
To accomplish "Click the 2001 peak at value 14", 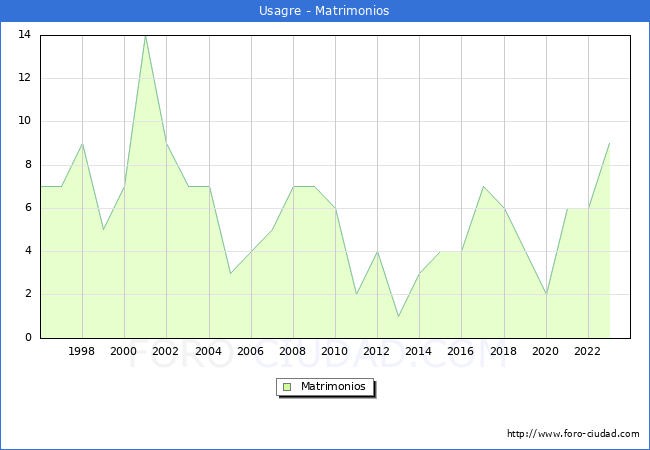I will point(145,35).
